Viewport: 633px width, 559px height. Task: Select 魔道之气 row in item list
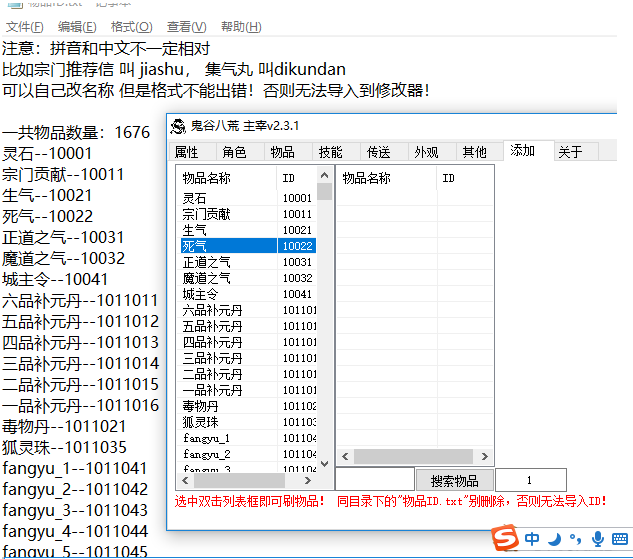(x=247, y=278)
